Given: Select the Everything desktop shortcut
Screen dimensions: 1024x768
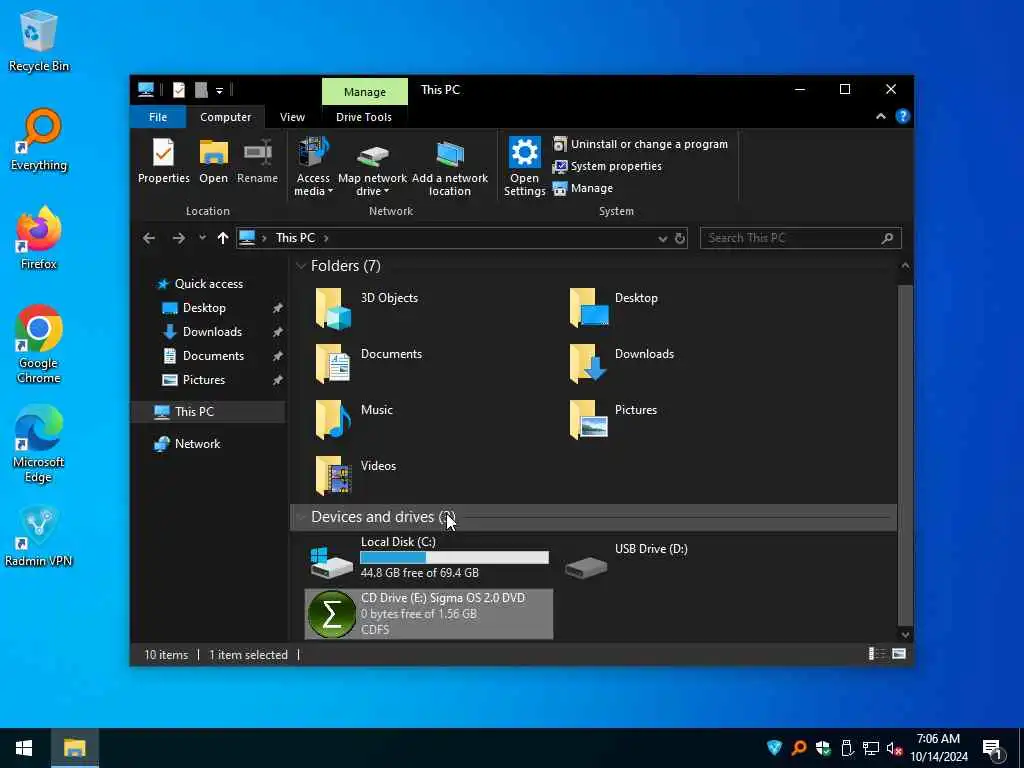Looking at the screenshot, I should click(x=39, y=140).
